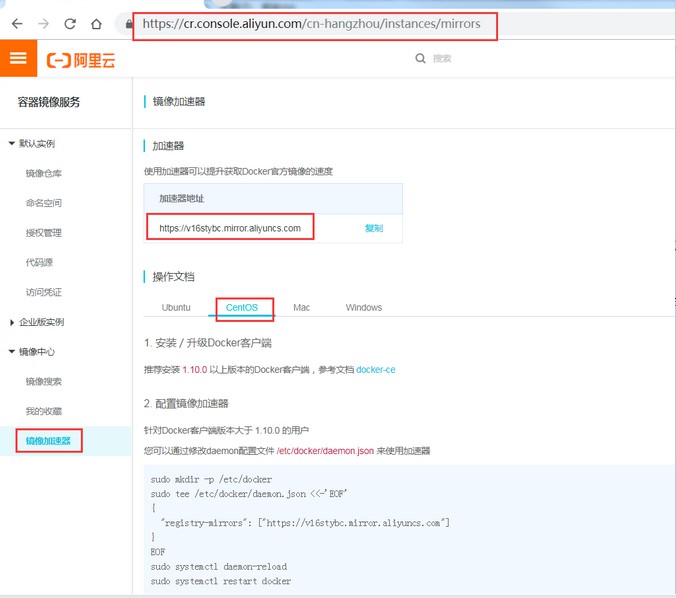Click the 镜像加速器 page title
676x598 pixels.
tap(179, 102)
